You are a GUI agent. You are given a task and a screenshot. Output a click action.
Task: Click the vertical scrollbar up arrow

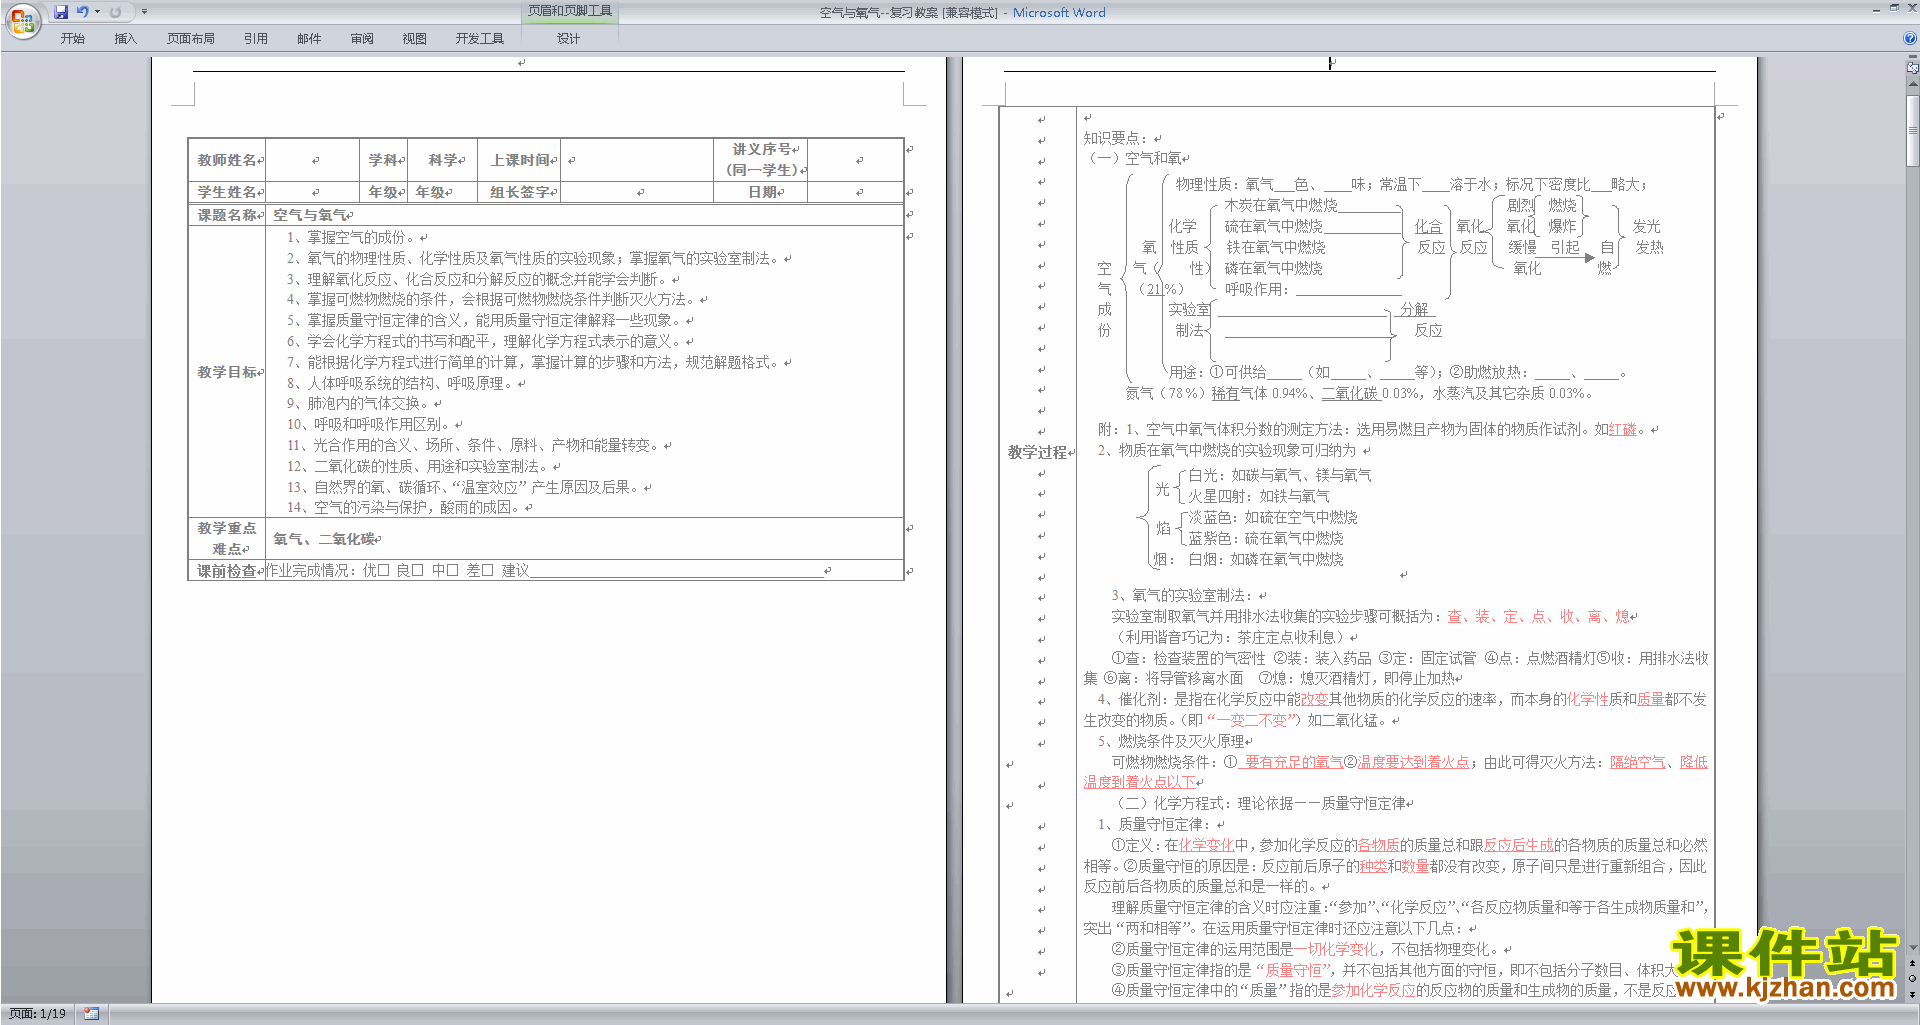(x=1913, y=85)
